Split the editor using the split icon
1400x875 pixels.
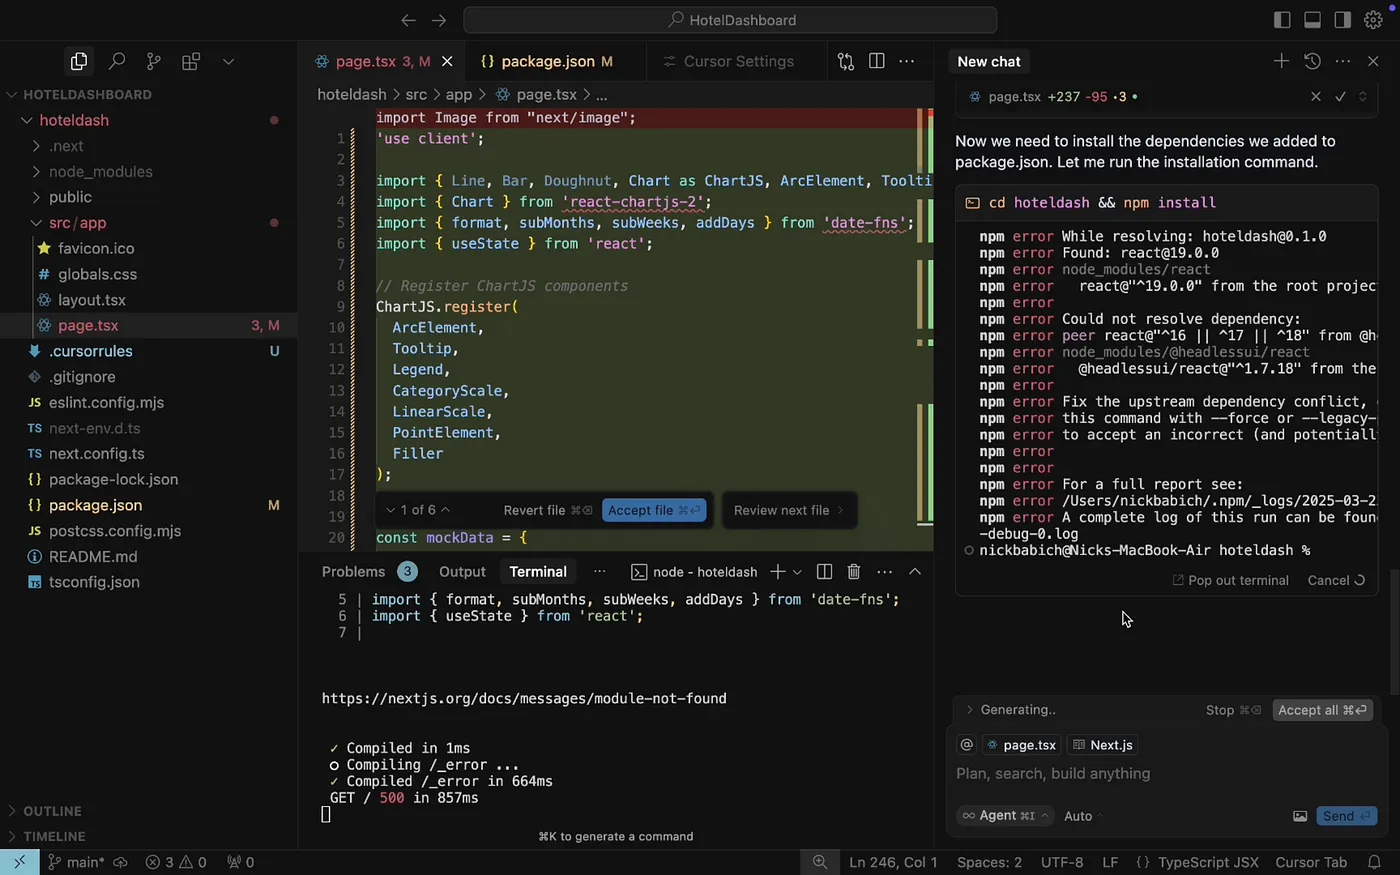coord(876,61)
